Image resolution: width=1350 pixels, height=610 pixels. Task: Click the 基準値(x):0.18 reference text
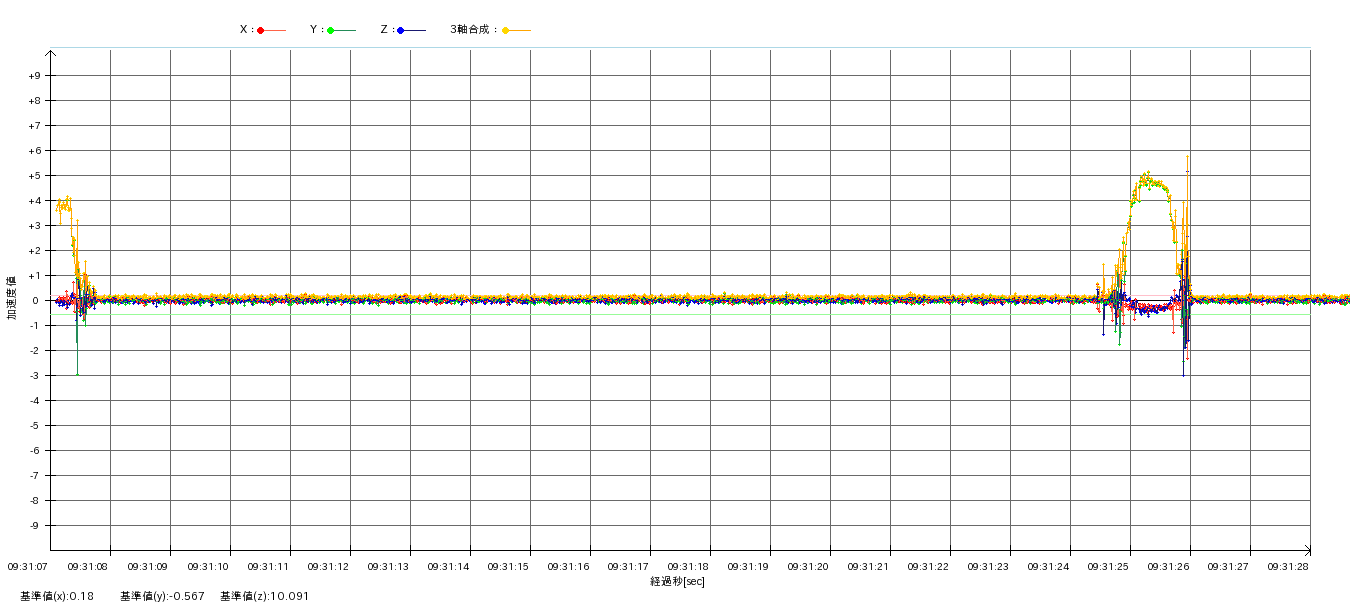(x=57, y=597)
